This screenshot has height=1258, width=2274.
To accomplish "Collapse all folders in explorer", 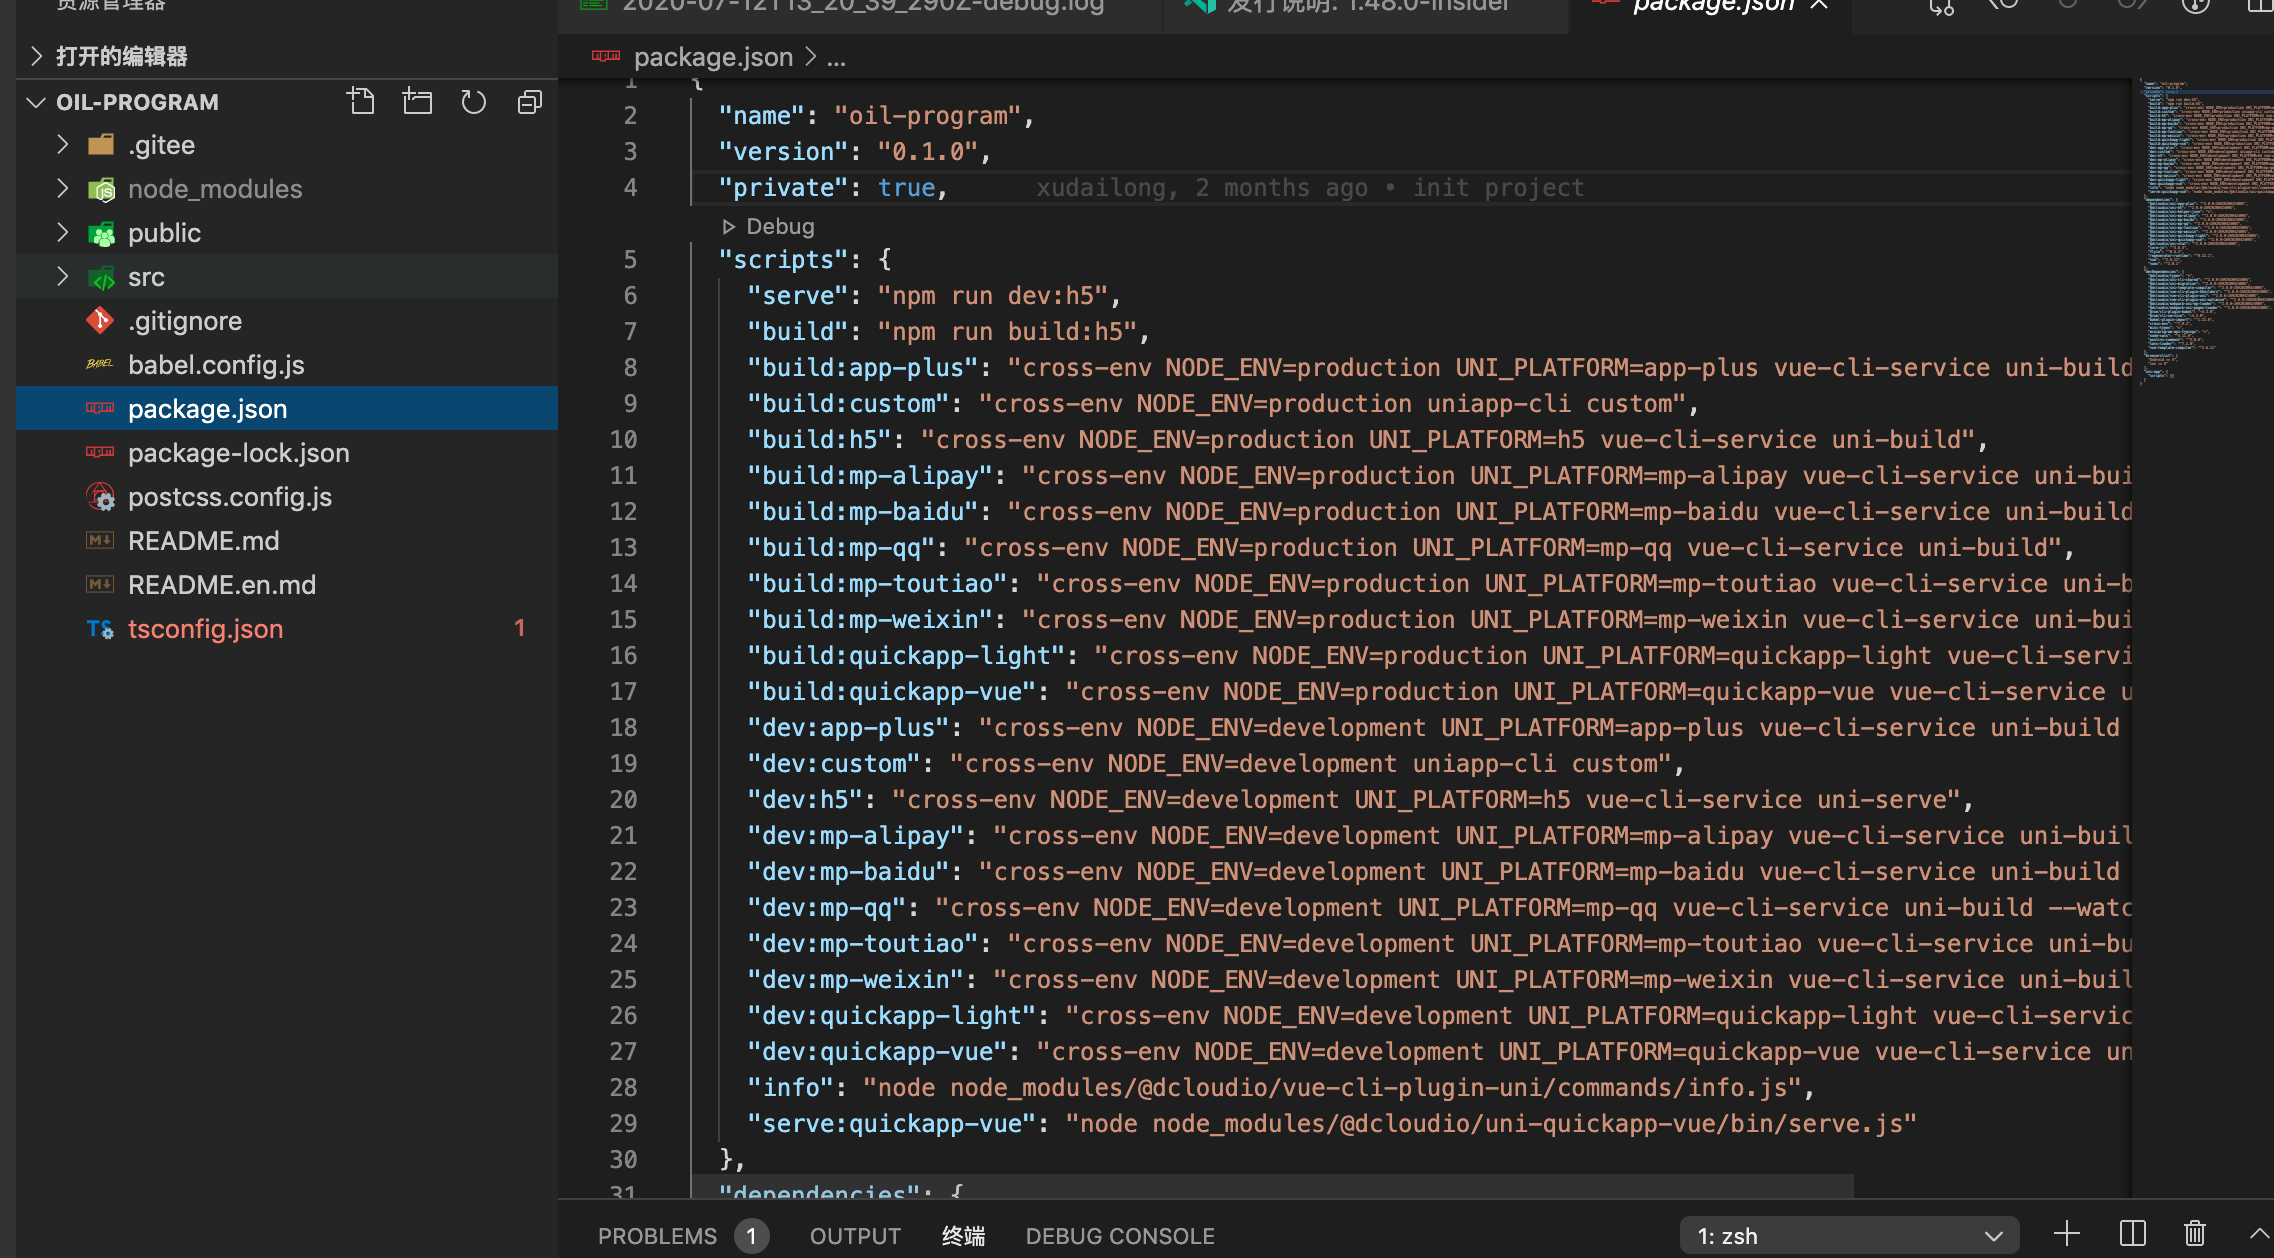I will click(530, 102).
